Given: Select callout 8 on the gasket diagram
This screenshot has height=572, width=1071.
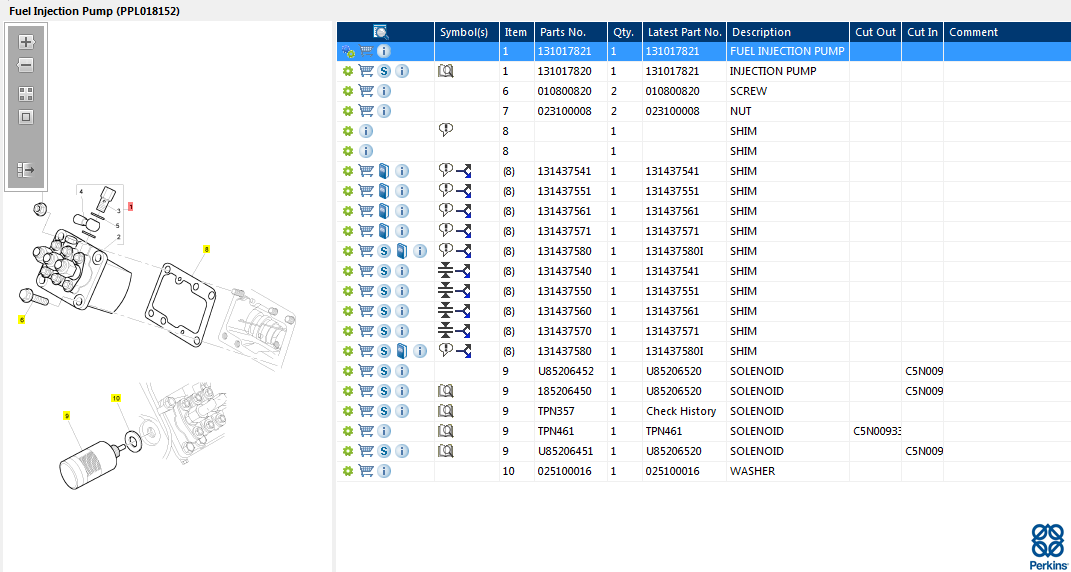Looking at the screenshot, I should [x=206, y=249].
